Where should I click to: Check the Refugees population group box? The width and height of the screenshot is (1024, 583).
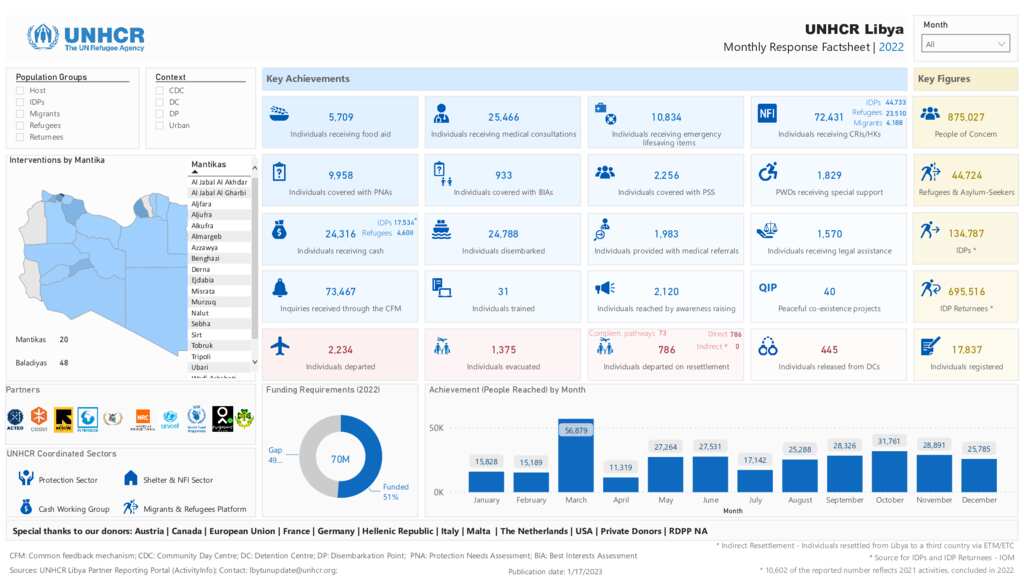(20, 125)
